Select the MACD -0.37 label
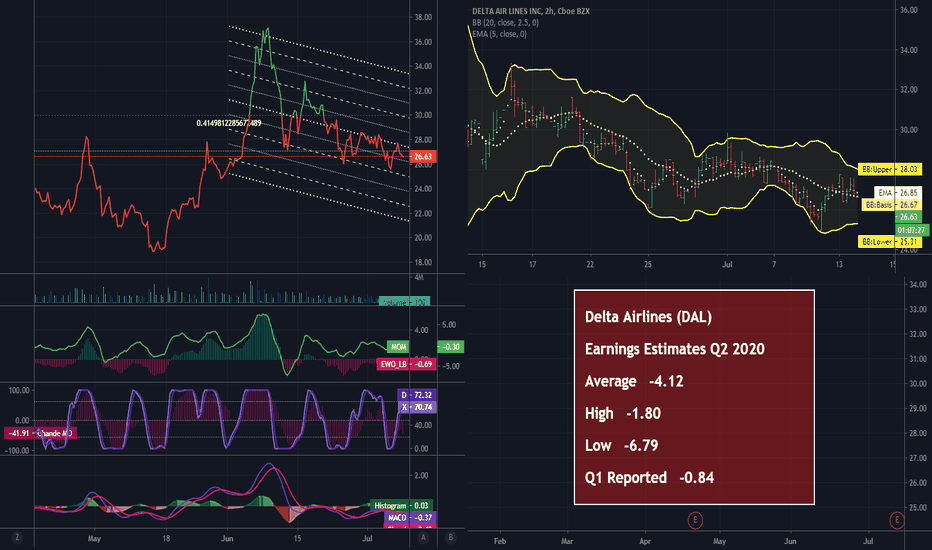The image size is (932, 550). coord(411,517)
